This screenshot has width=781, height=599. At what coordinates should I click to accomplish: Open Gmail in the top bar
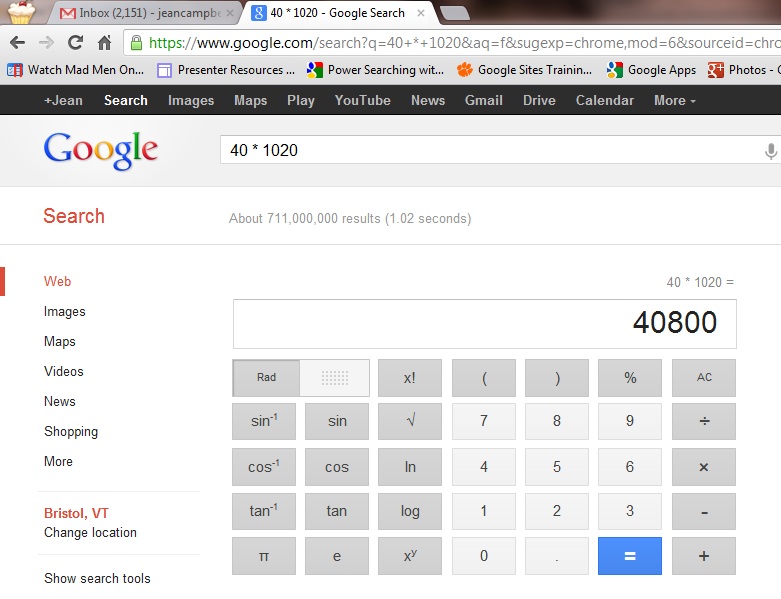[x=484, y=100]
